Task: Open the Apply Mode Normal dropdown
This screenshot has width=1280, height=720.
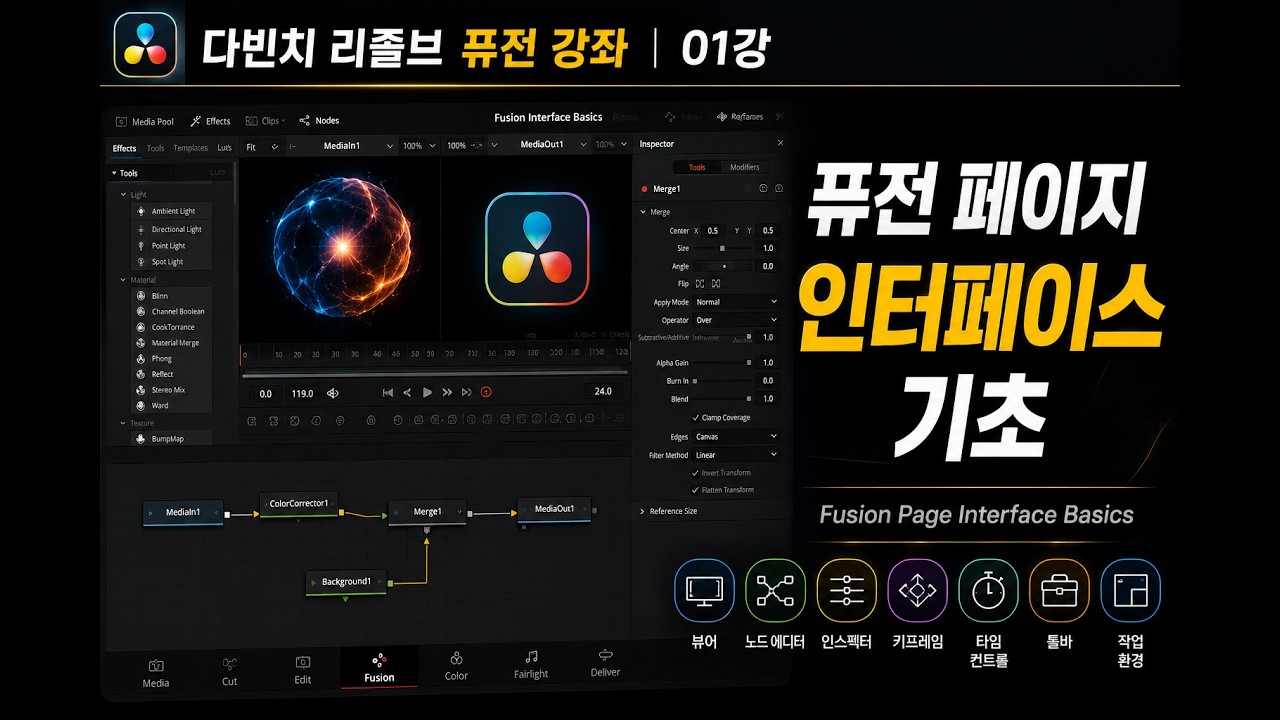Action: [x=736, y=302]
